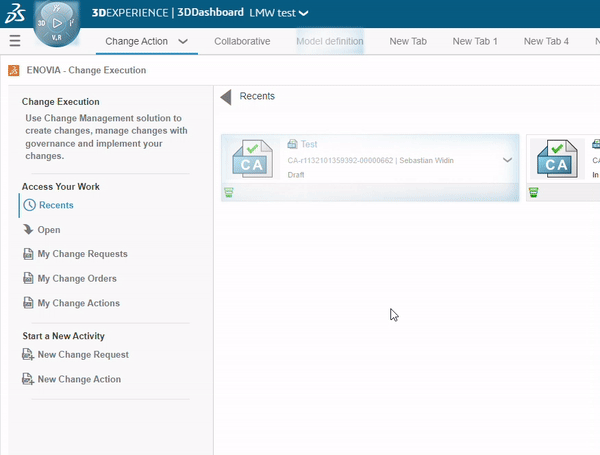The height and width of the screenshot is (455, 600).
Task: Click the ENOVIA Change Execution app icon
Action: 14,70
